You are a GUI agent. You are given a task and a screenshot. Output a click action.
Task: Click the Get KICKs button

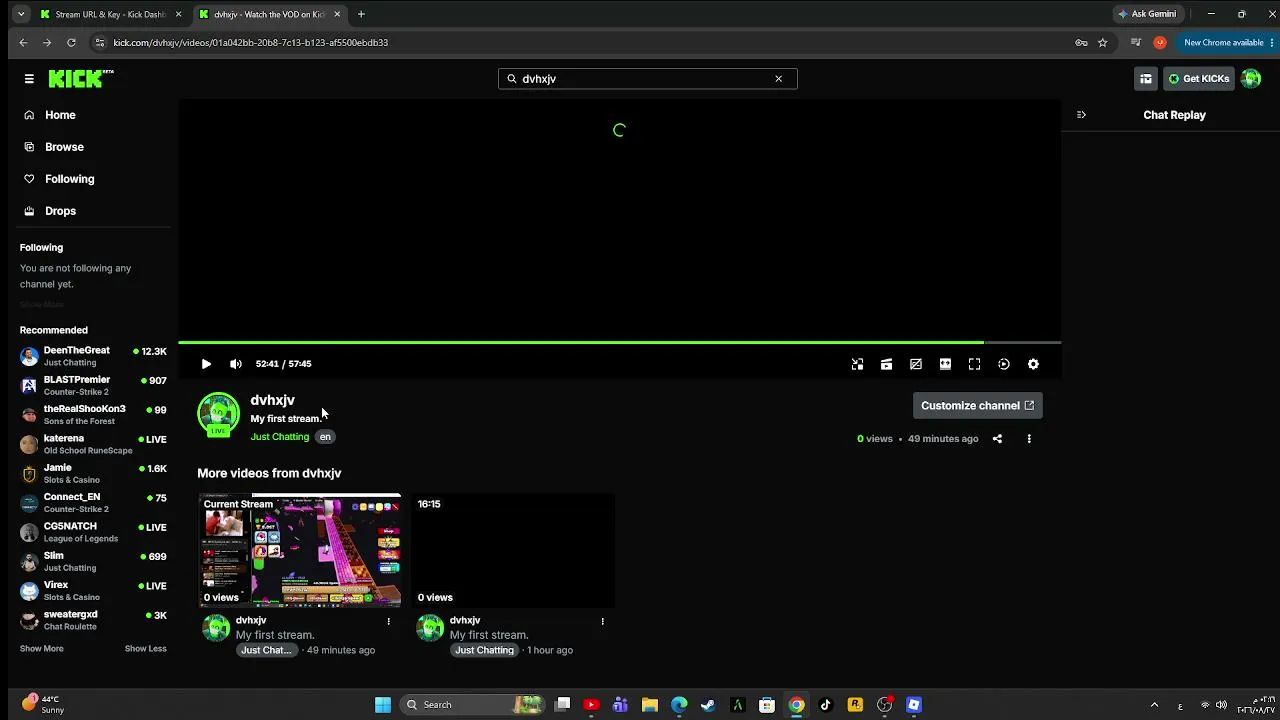coord(1198,79)
